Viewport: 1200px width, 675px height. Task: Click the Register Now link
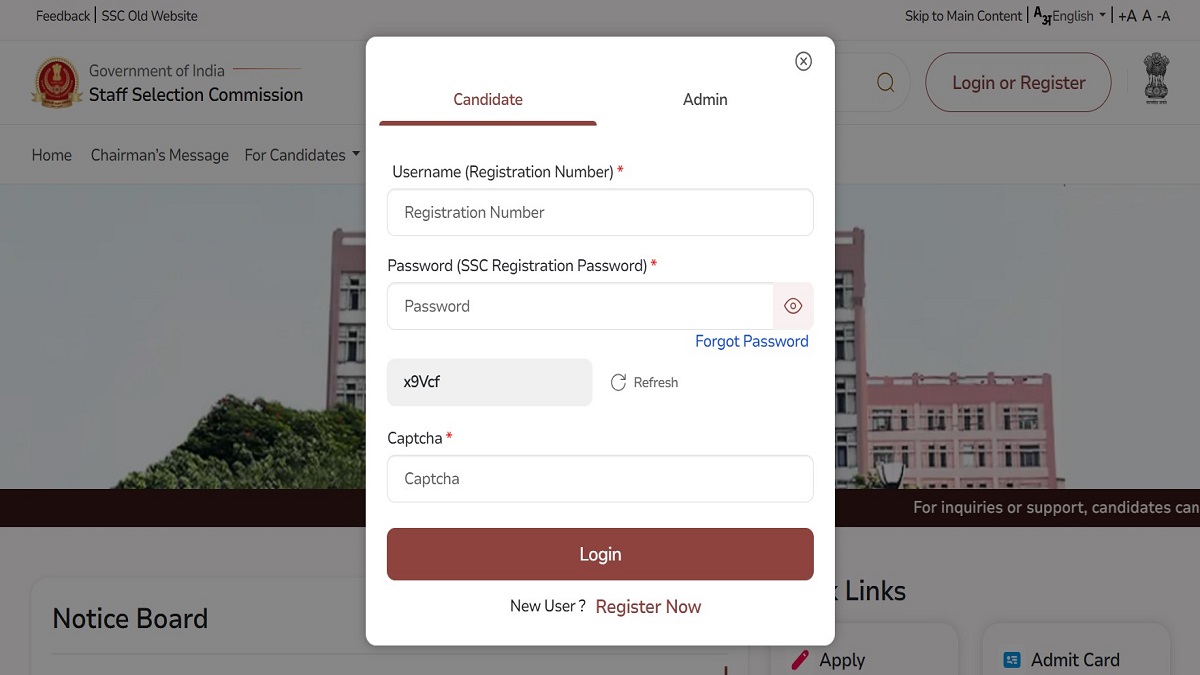(648, 606)
